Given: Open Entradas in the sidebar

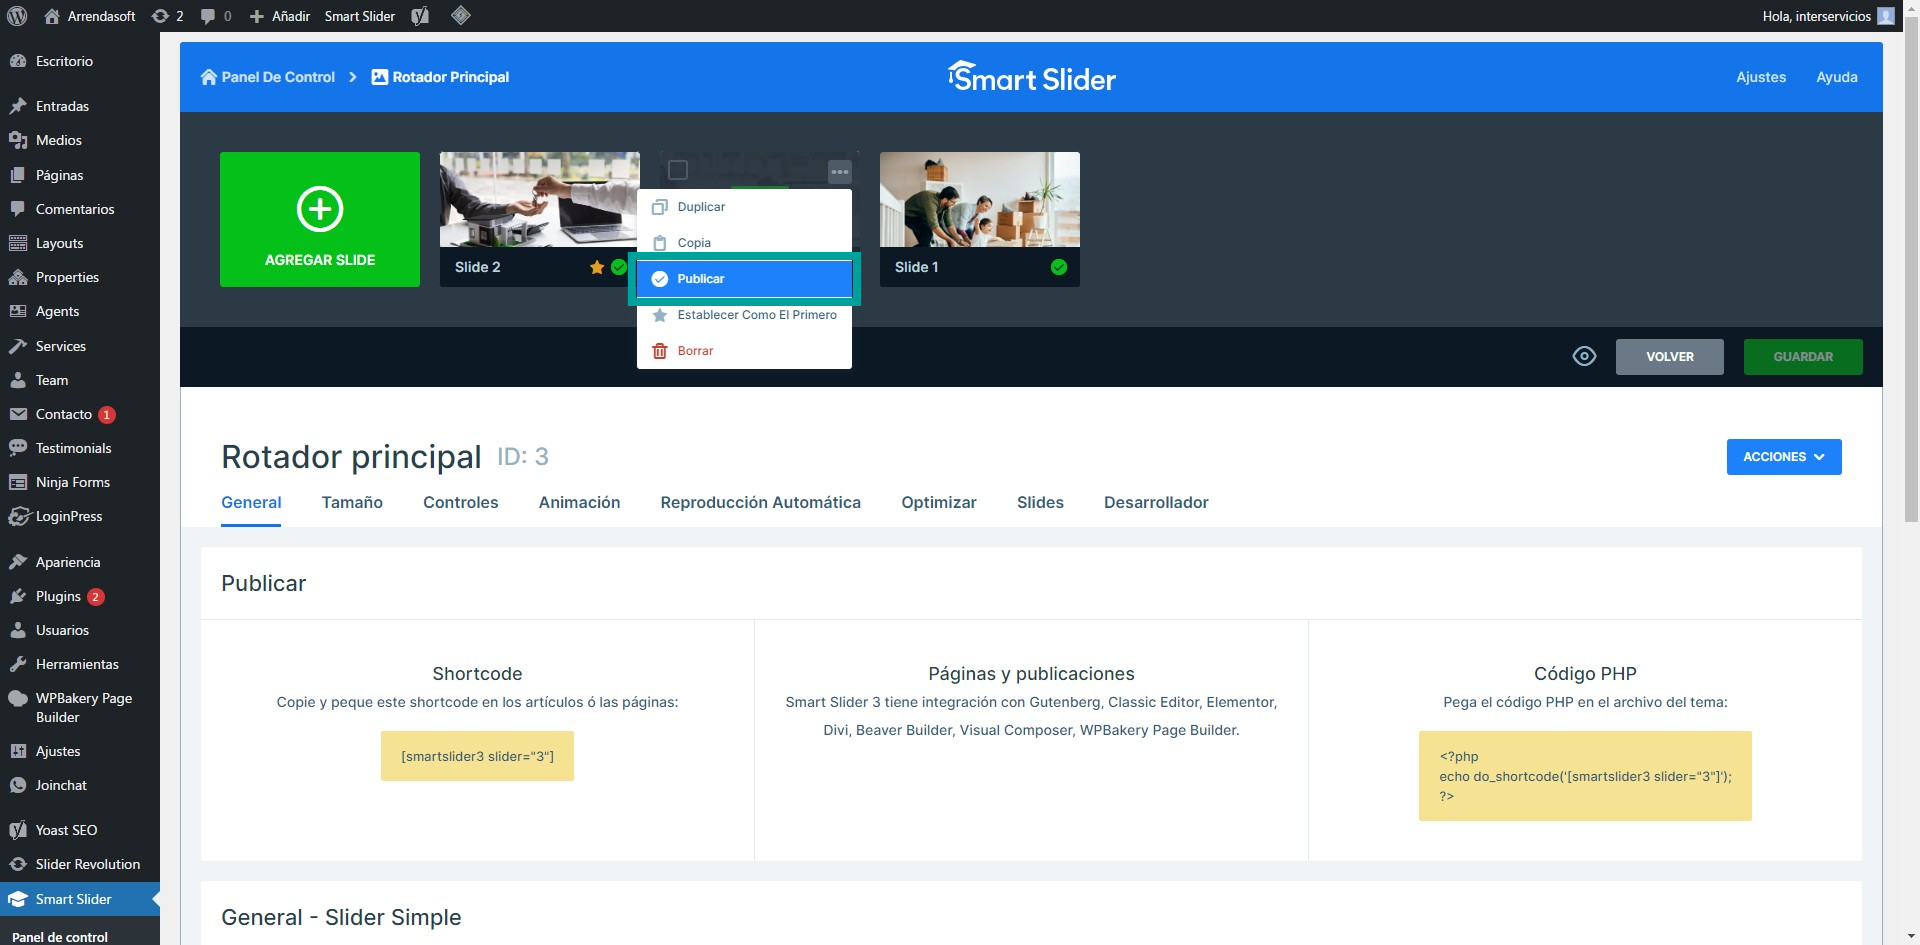Looking at the screenshot, I should 80,106.
